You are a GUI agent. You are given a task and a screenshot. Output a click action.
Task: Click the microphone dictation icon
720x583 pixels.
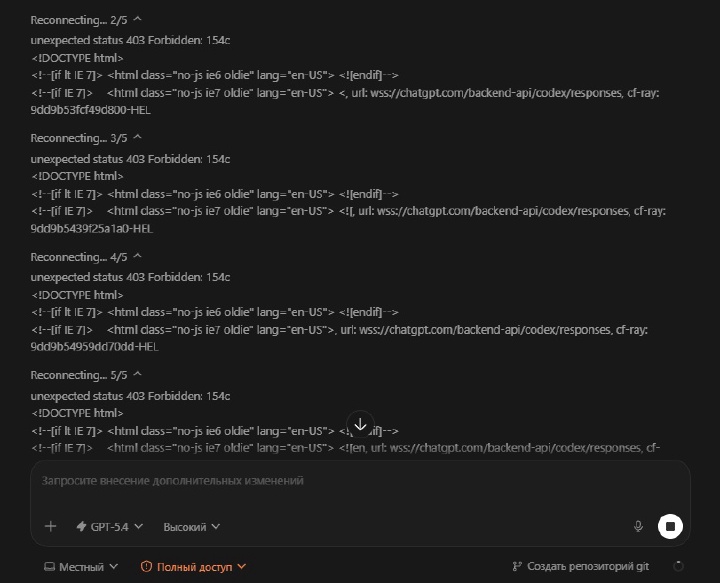tap(638, 526)
